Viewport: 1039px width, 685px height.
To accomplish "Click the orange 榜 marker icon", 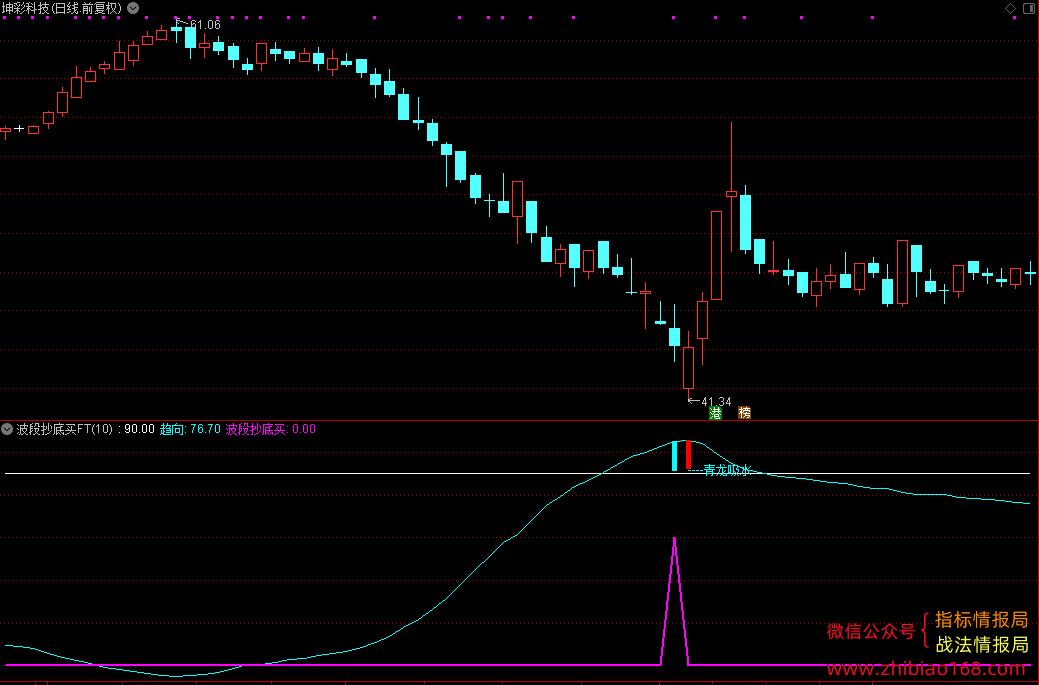I will tap(744, 413).
